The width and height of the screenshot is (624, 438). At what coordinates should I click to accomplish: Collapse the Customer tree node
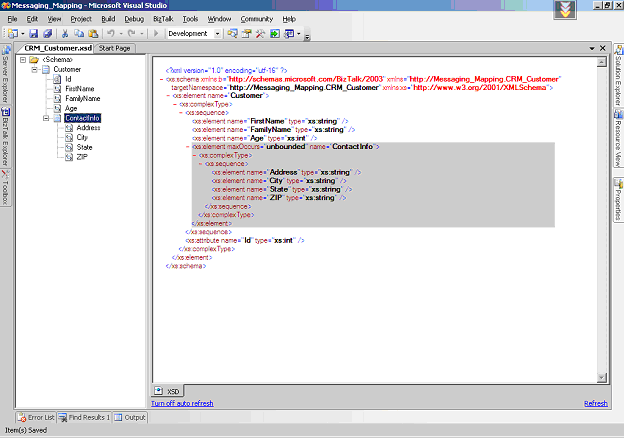coord(35,70)
